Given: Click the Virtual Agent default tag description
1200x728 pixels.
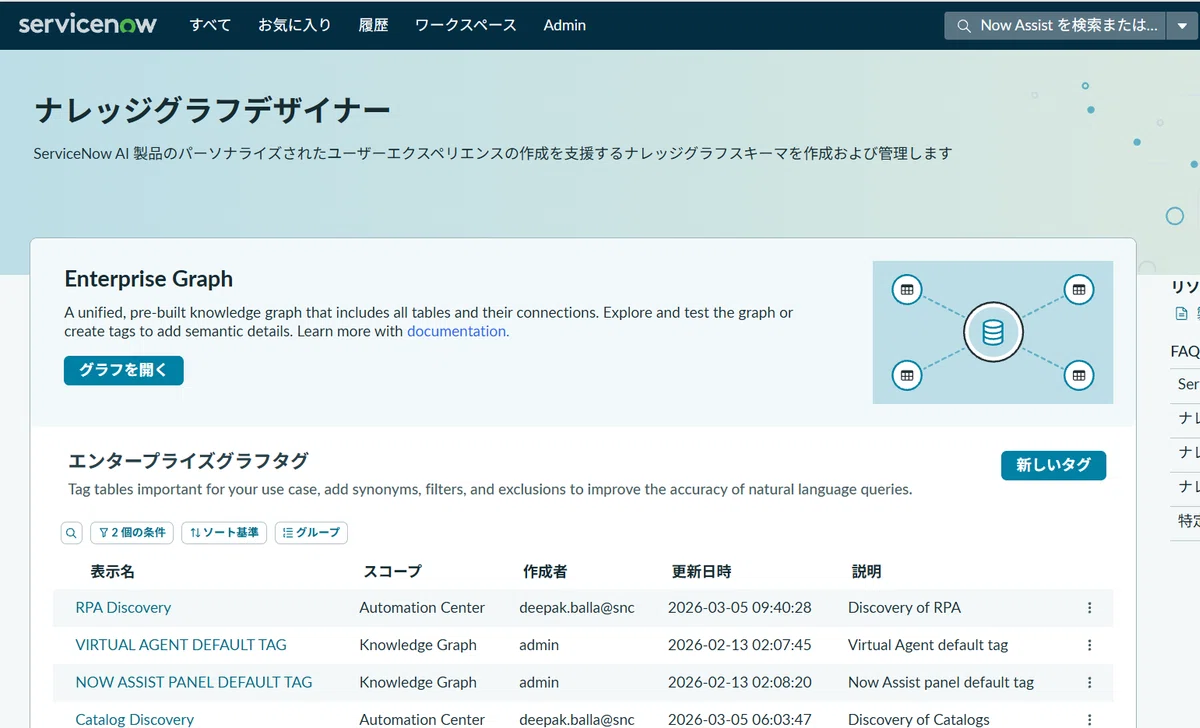Looking at the screenshot, I should point(928,645).
